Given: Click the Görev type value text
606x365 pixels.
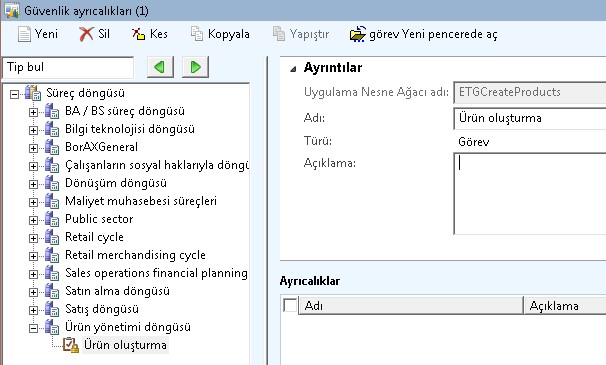Looking at the screenshot, I should click(474, 142).
